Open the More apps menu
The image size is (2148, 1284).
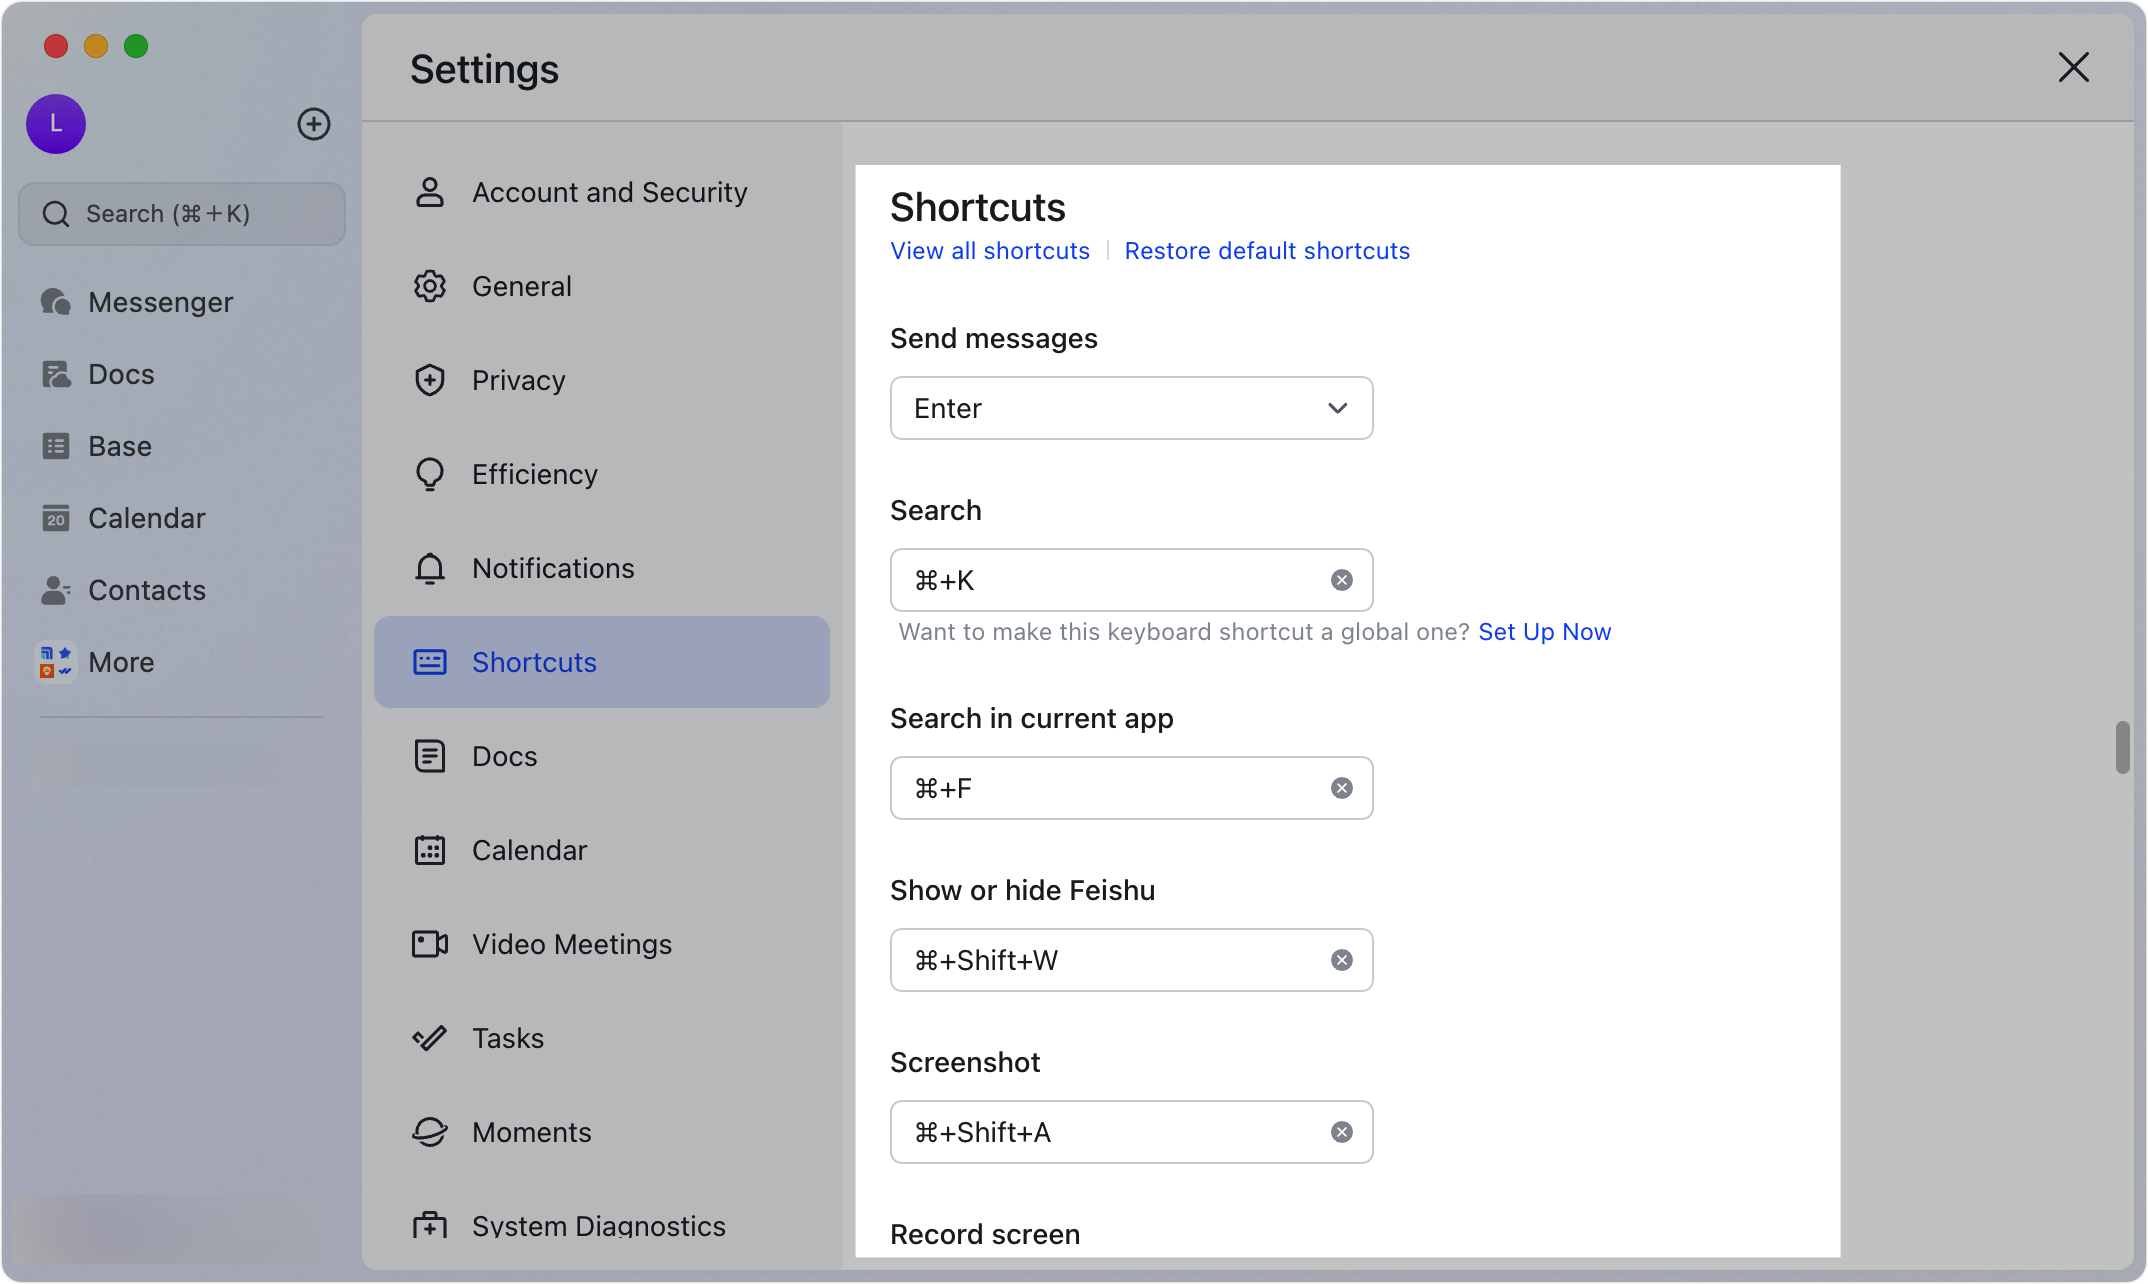click(x=120, y=662)
